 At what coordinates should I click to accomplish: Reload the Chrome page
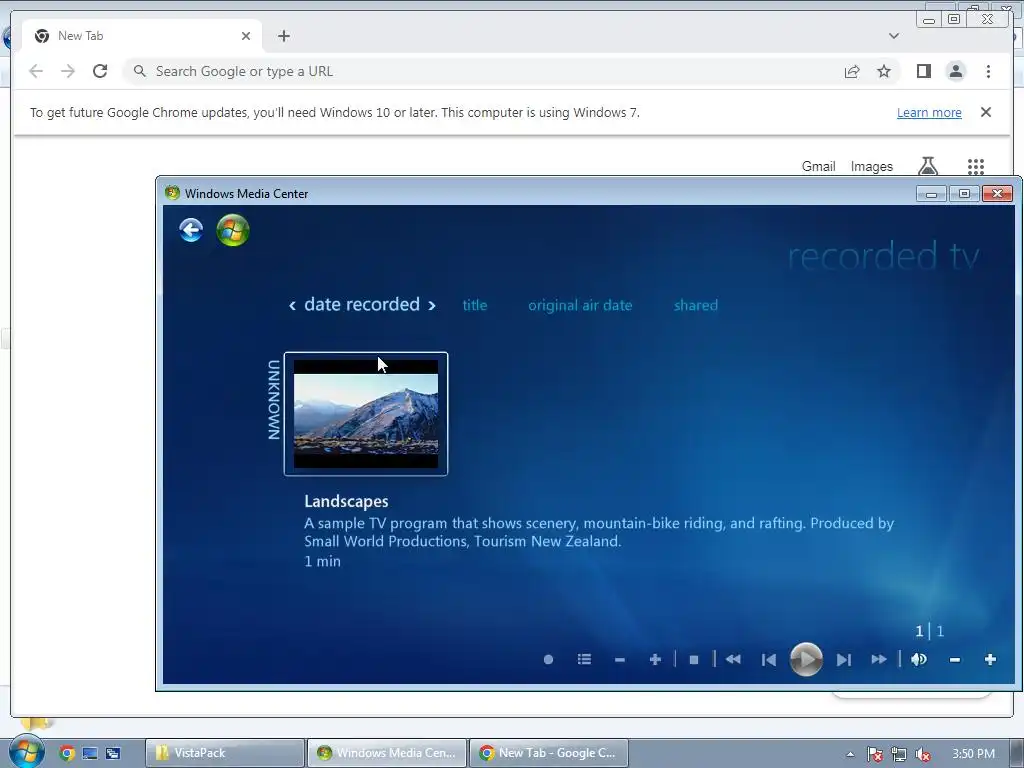coord(100,71)
